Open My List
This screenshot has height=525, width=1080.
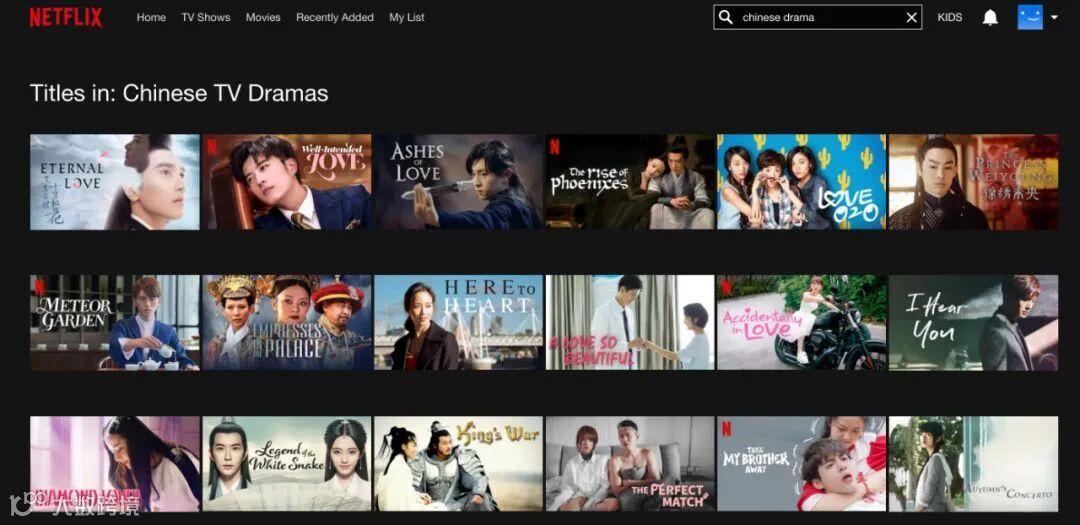click(407, 17)
